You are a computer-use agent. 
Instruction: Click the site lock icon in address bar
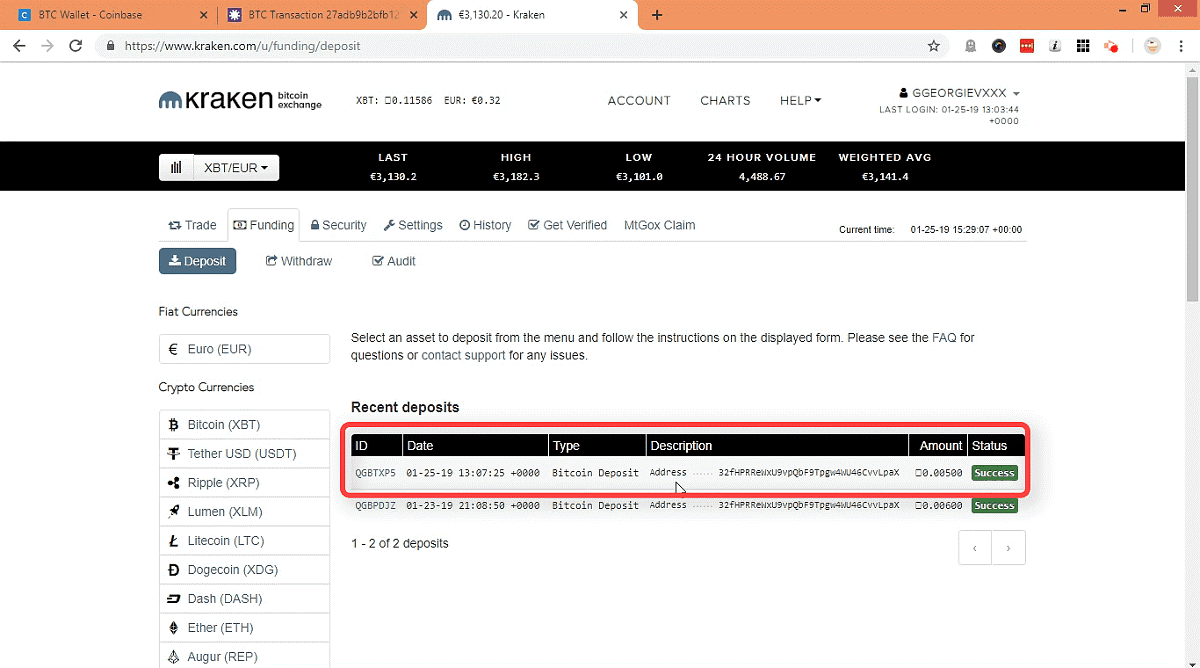(x=110, y=46)
